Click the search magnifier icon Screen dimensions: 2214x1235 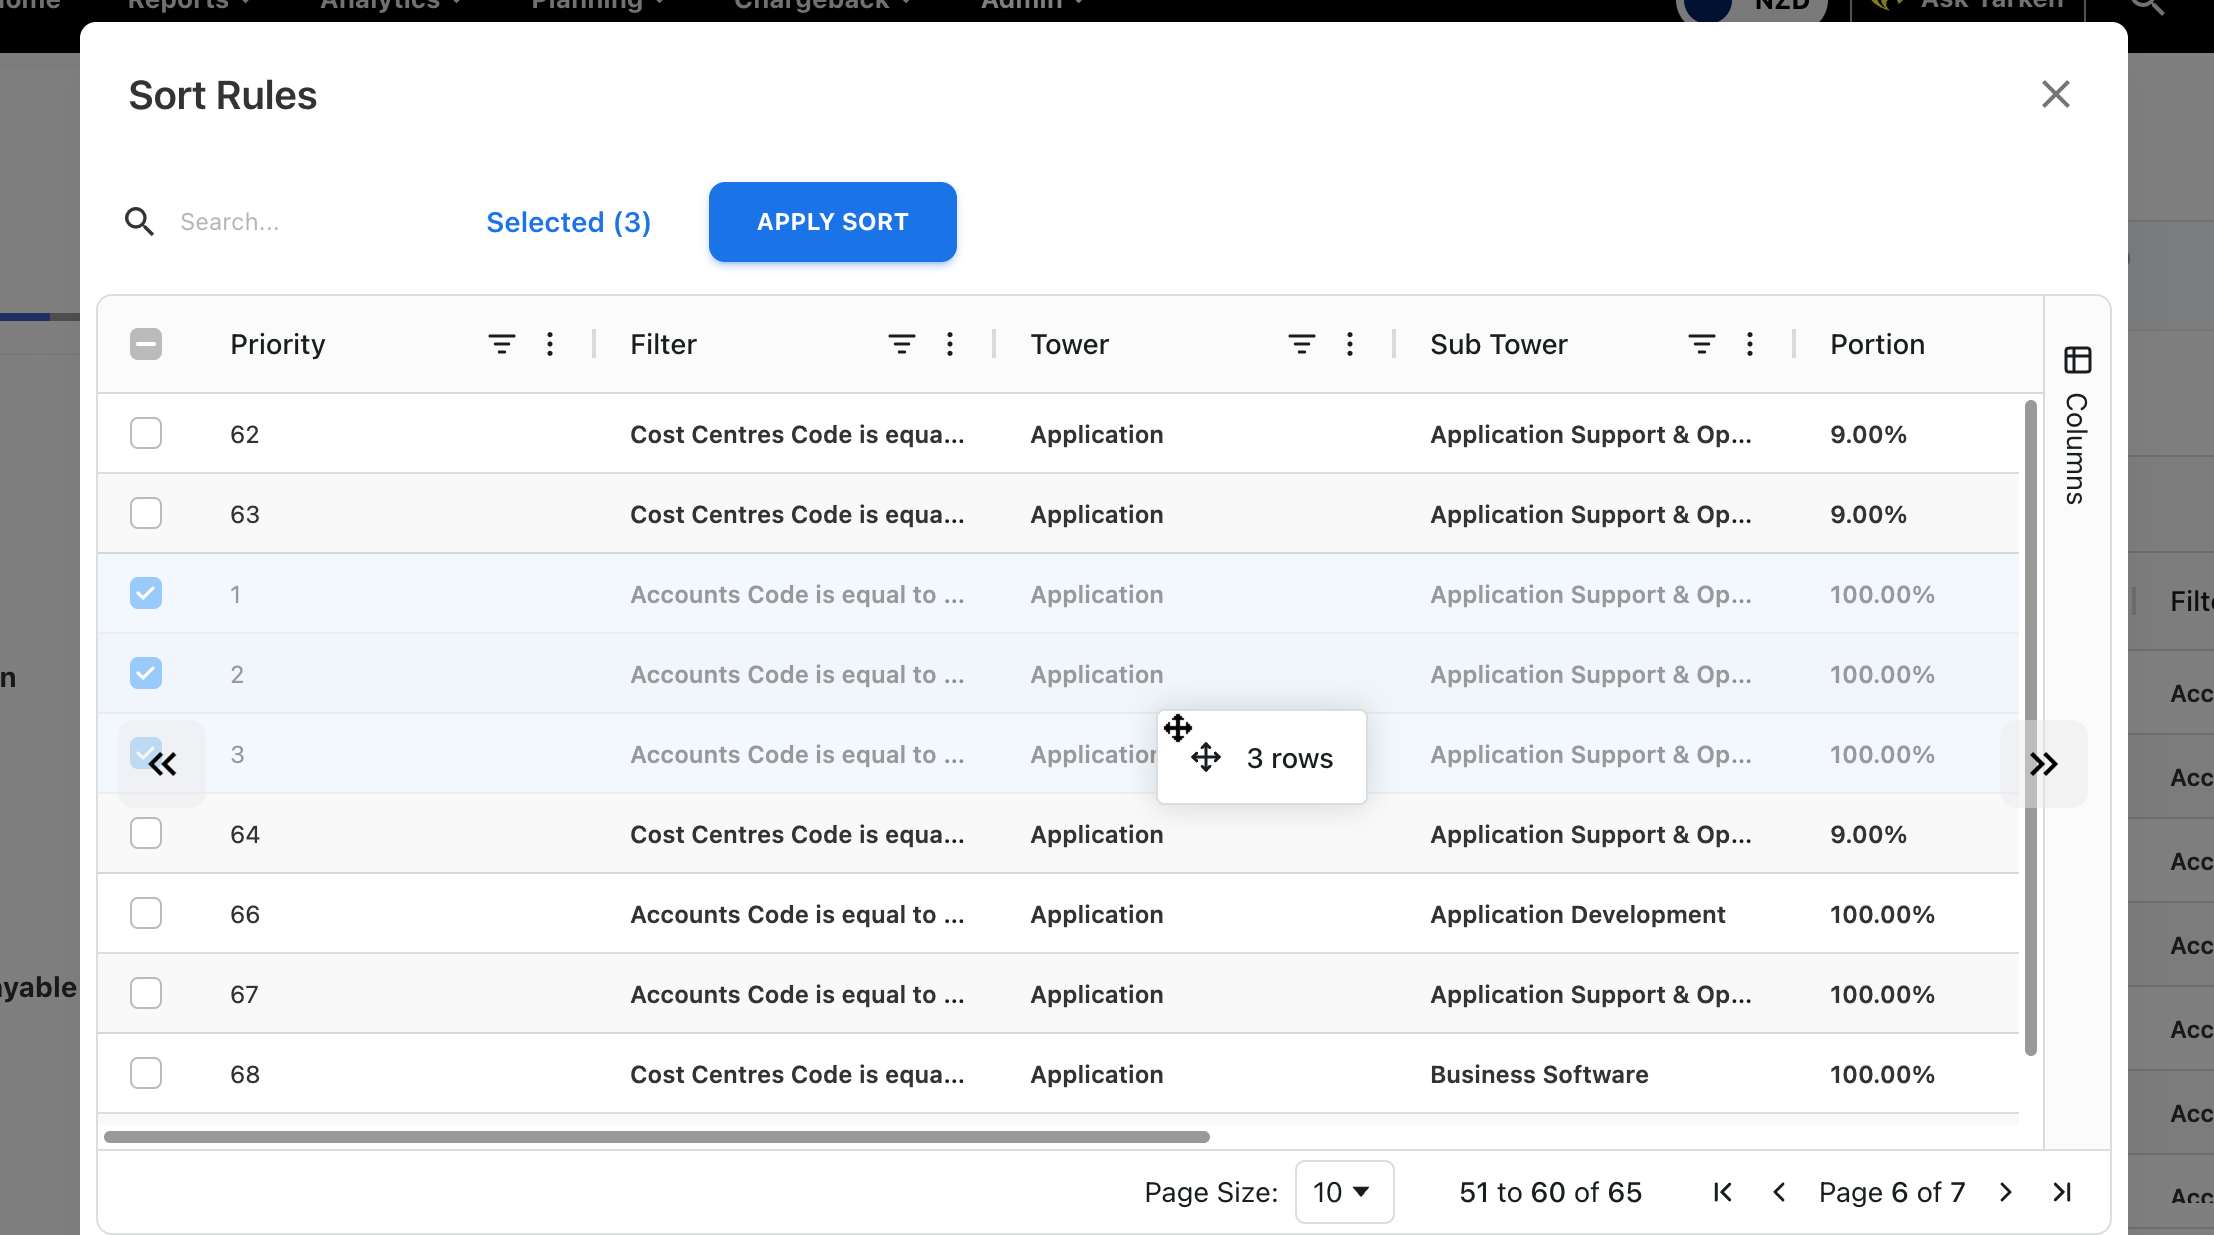point(139,221)
